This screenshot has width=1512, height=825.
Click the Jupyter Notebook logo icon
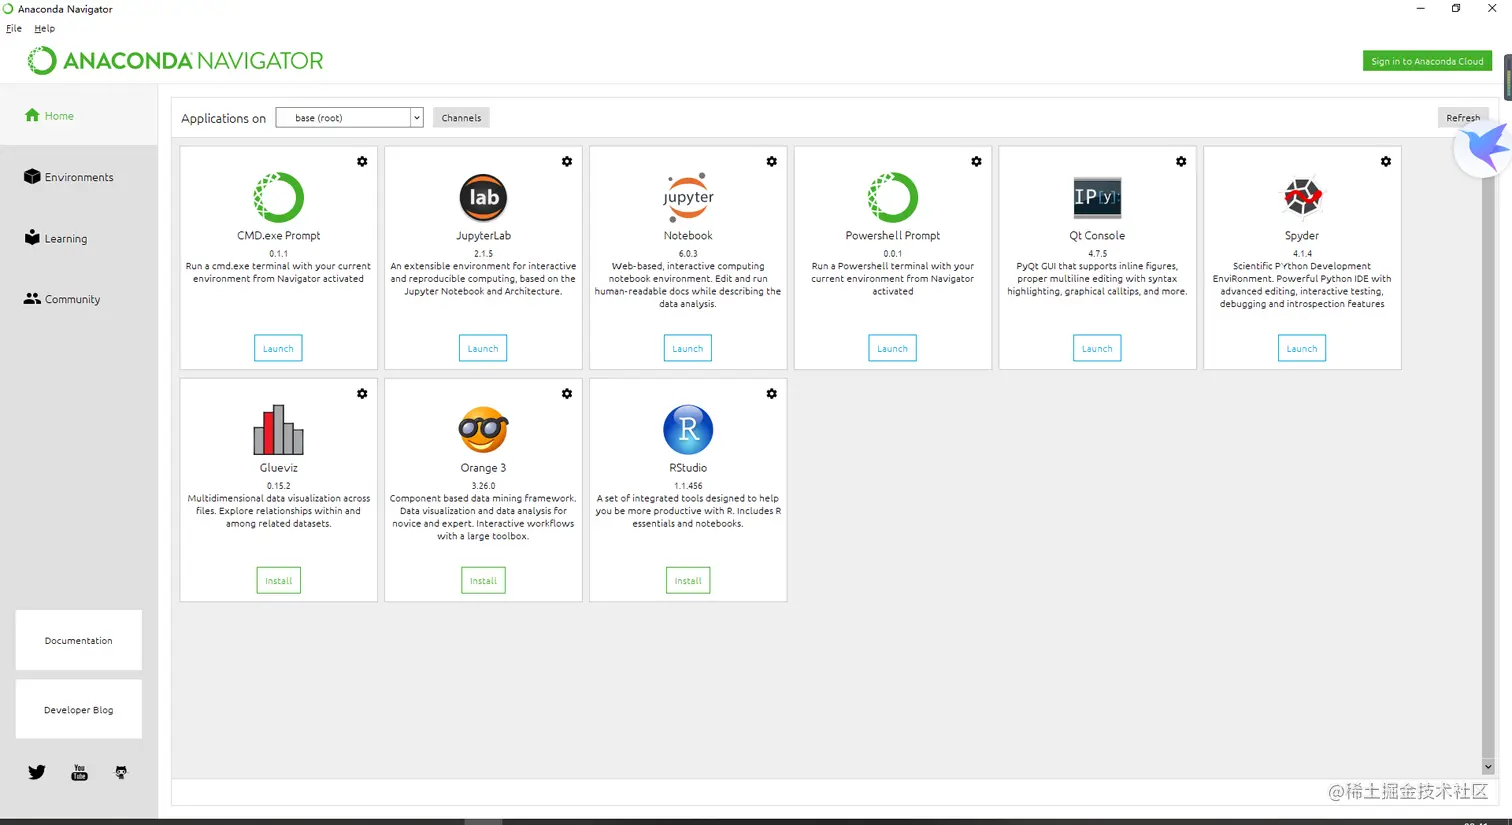(x=688, y=197)
